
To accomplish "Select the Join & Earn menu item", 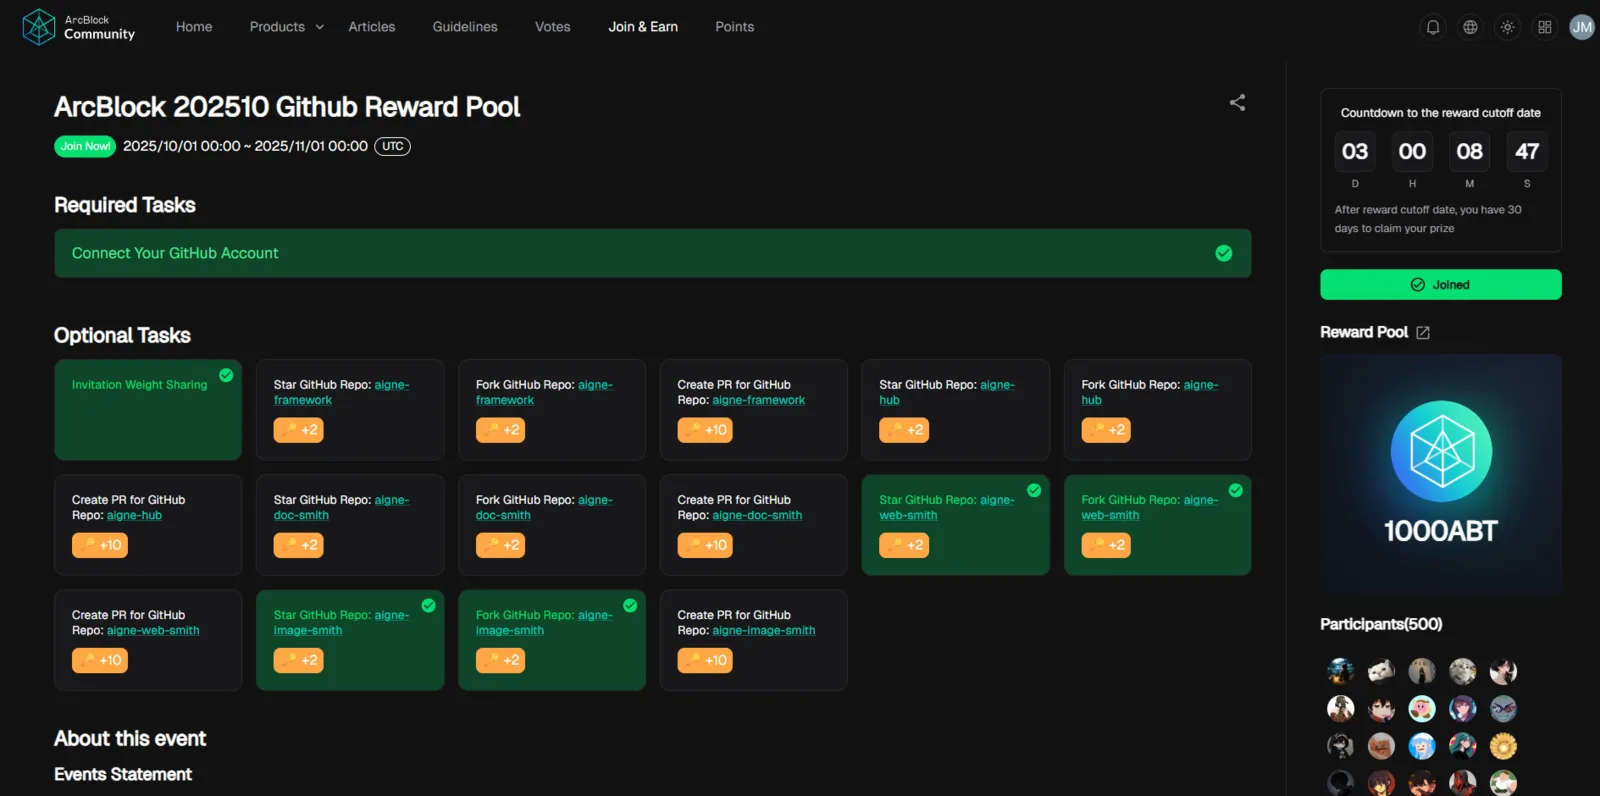I will [x=643, y=27].
